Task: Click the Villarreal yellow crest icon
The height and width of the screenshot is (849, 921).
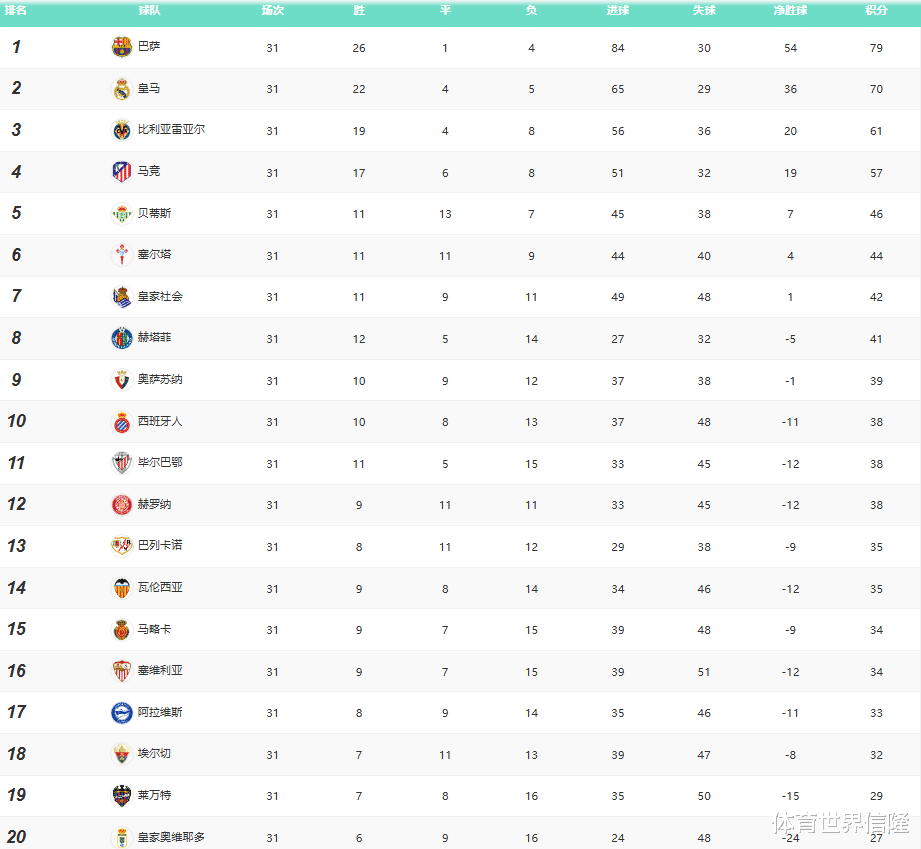Action: click(x=121, y=130)
